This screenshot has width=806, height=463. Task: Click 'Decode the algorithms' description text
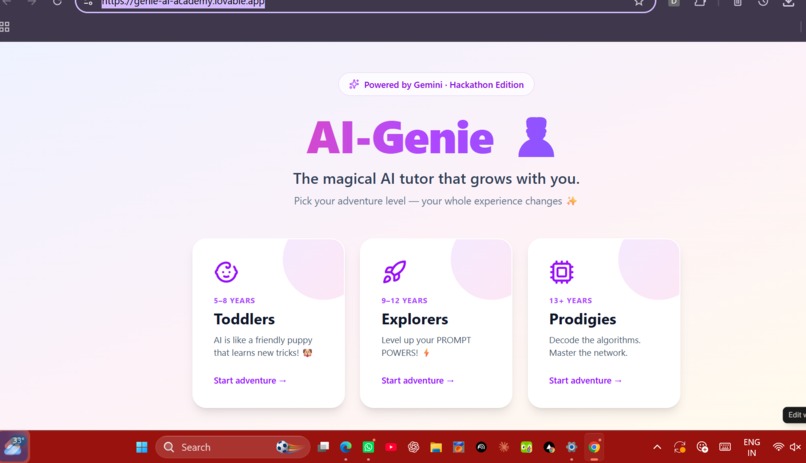click(595, 346)
